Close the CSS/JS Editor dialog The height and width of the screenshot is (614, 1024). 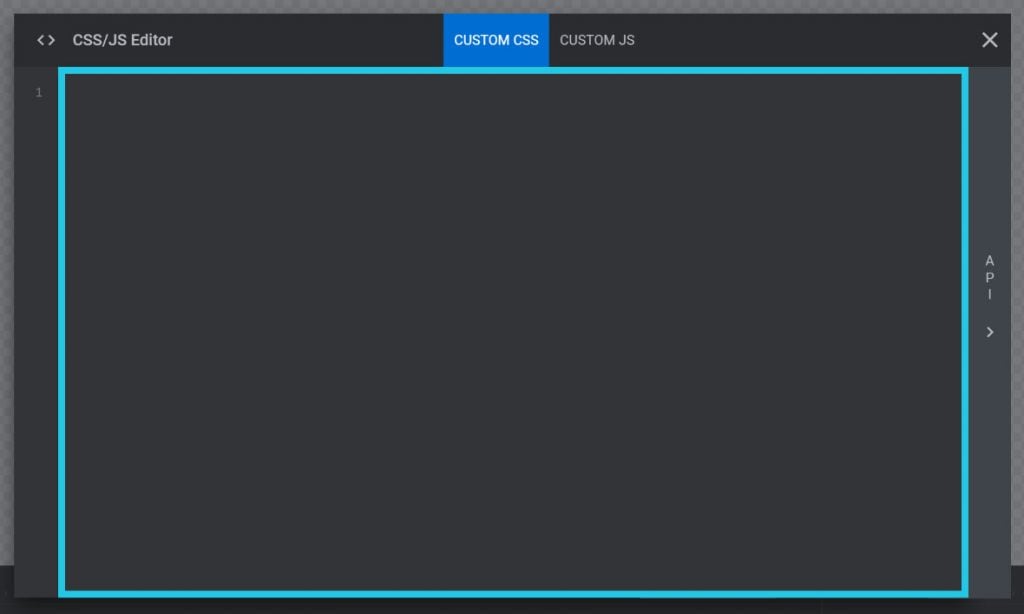click(x=989, y=40)
